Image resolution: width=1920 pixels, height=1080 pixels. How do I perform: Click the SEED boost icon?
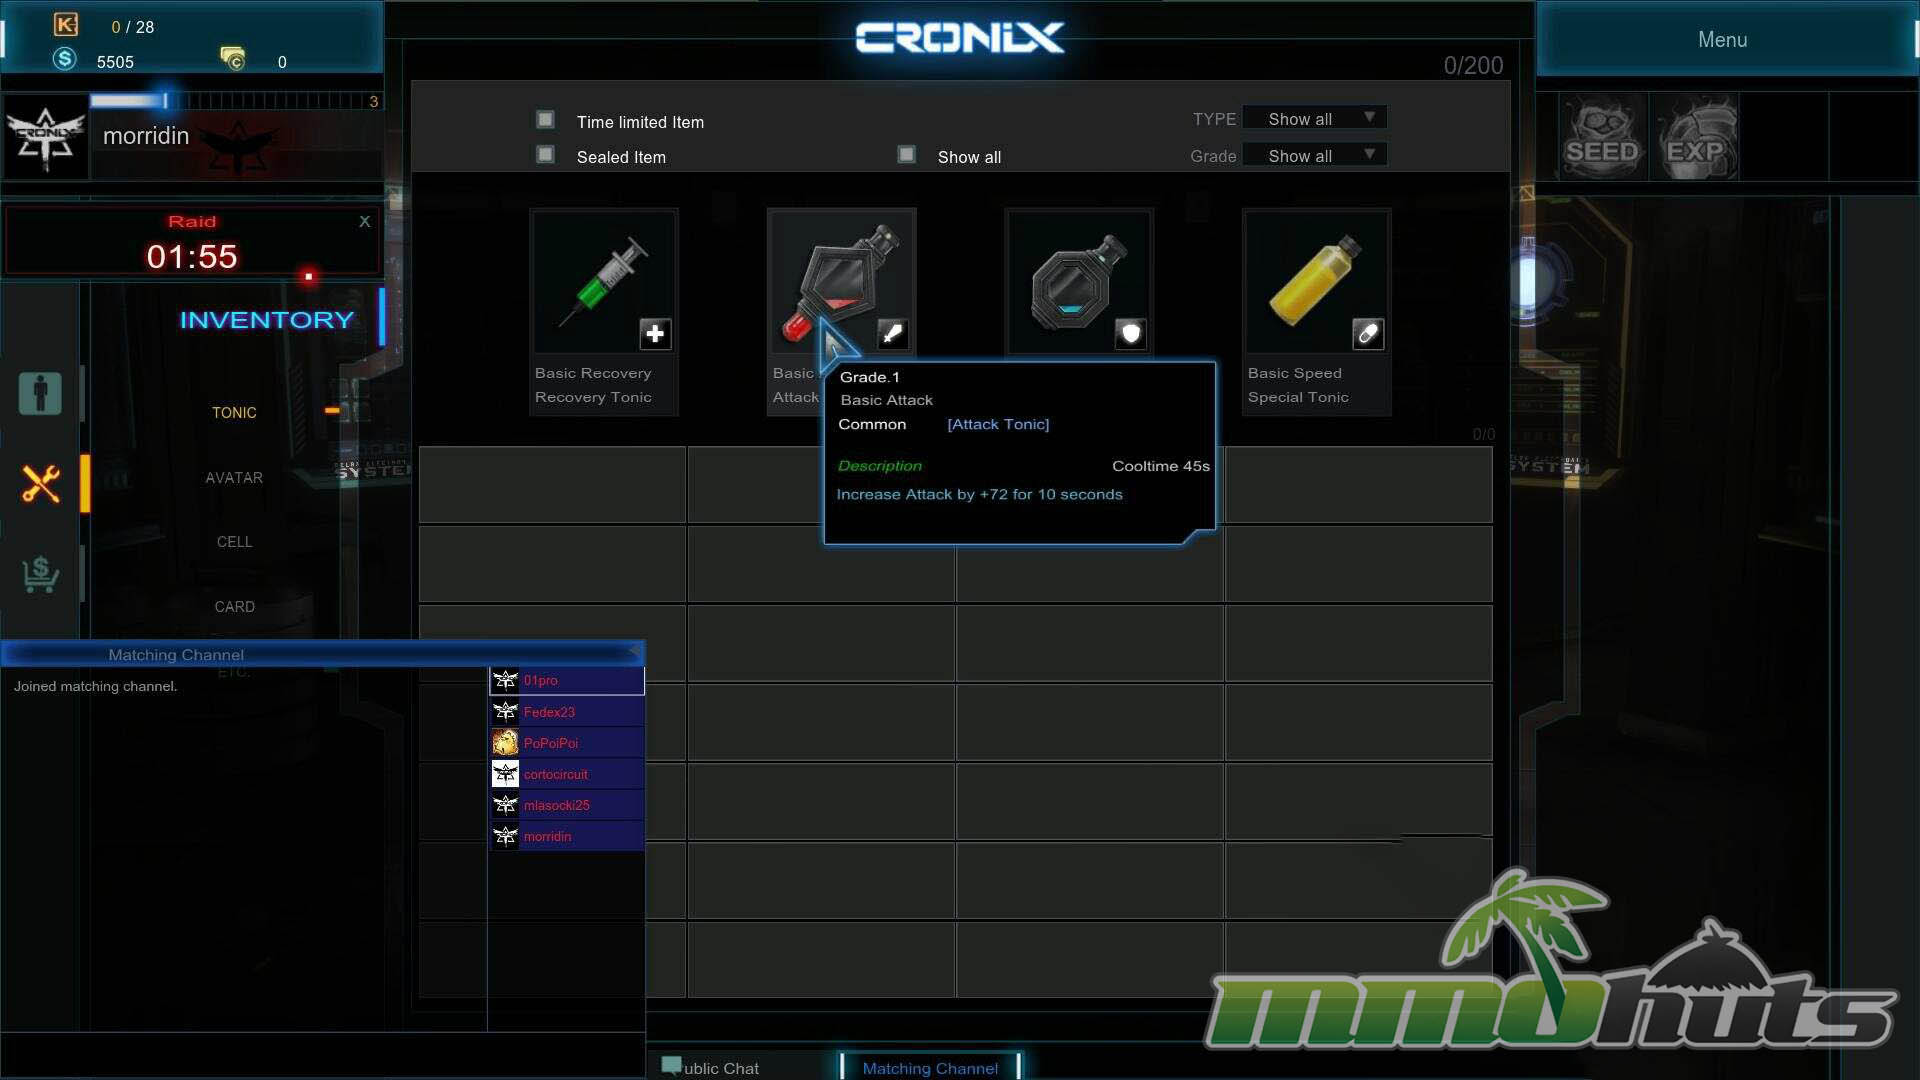coord(1602,138)
